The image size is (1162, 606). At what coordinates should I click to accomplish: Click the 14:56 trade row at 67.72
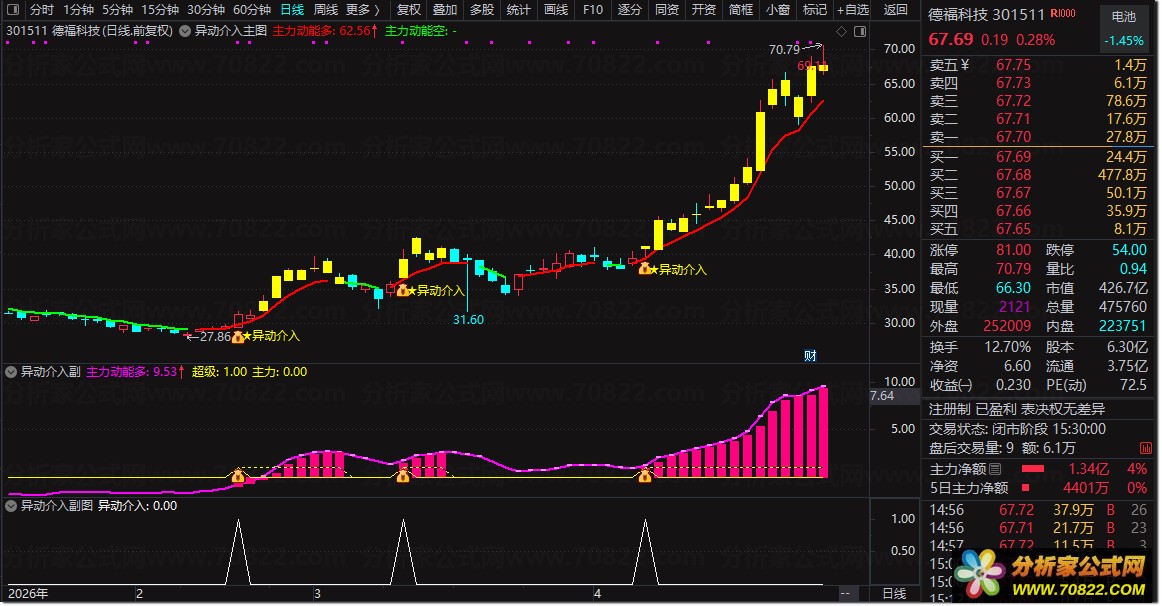[1038, 510]
